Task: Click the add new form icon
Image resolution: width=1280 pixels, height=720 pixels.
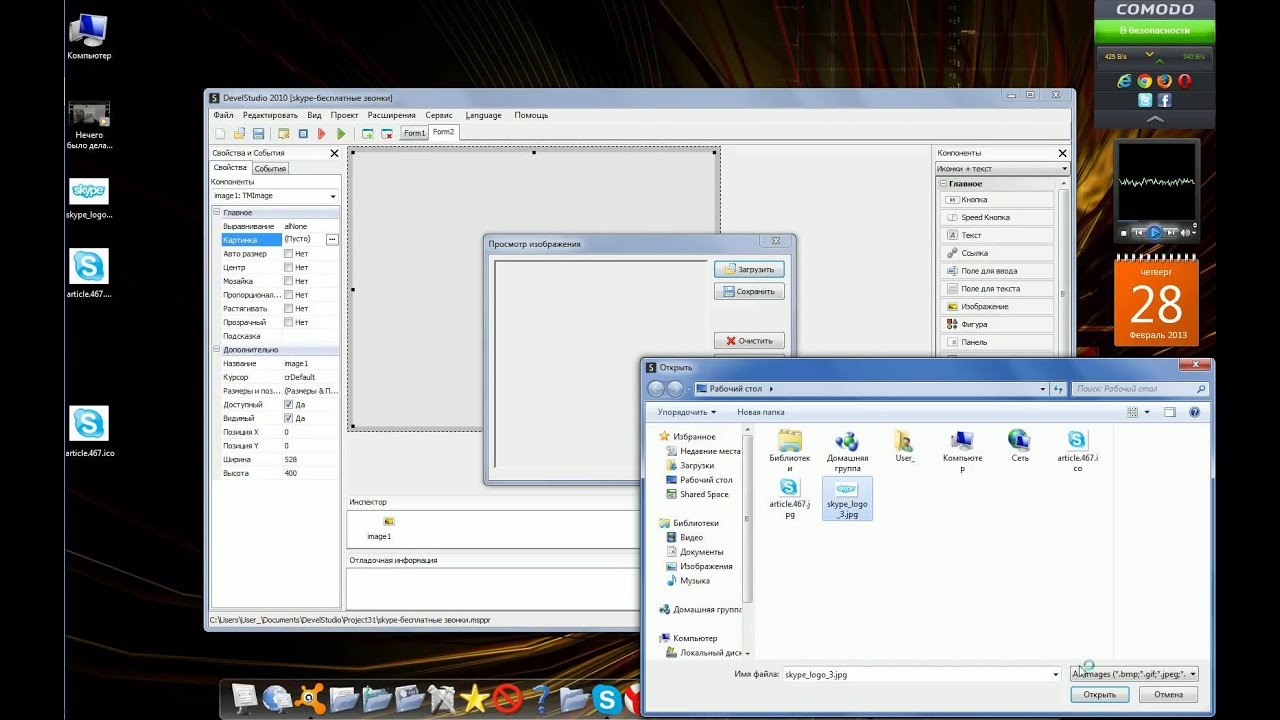Action: click(x=368, y=133)
